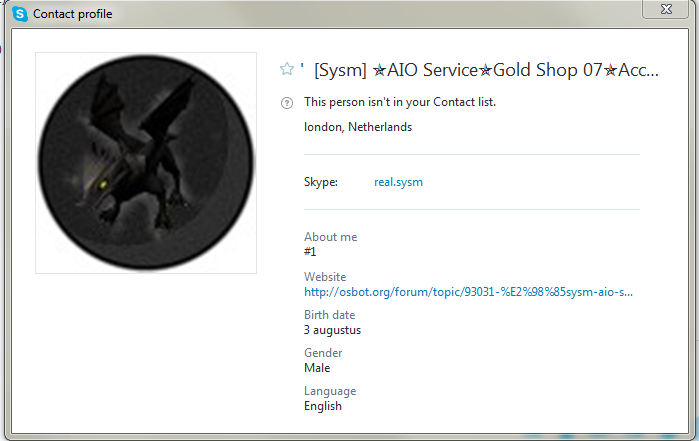
Task: Mark contact as favorite with star icon
Action: (x=287, y=69)
